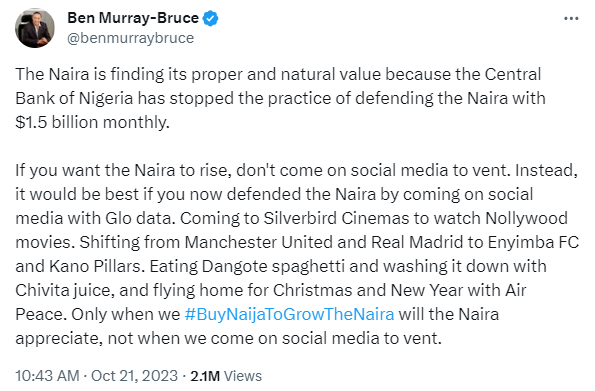Click the words "Kano Pillars"
Image resolution: width=595 pixels, height=391 pixels.
tap(95, 266)
